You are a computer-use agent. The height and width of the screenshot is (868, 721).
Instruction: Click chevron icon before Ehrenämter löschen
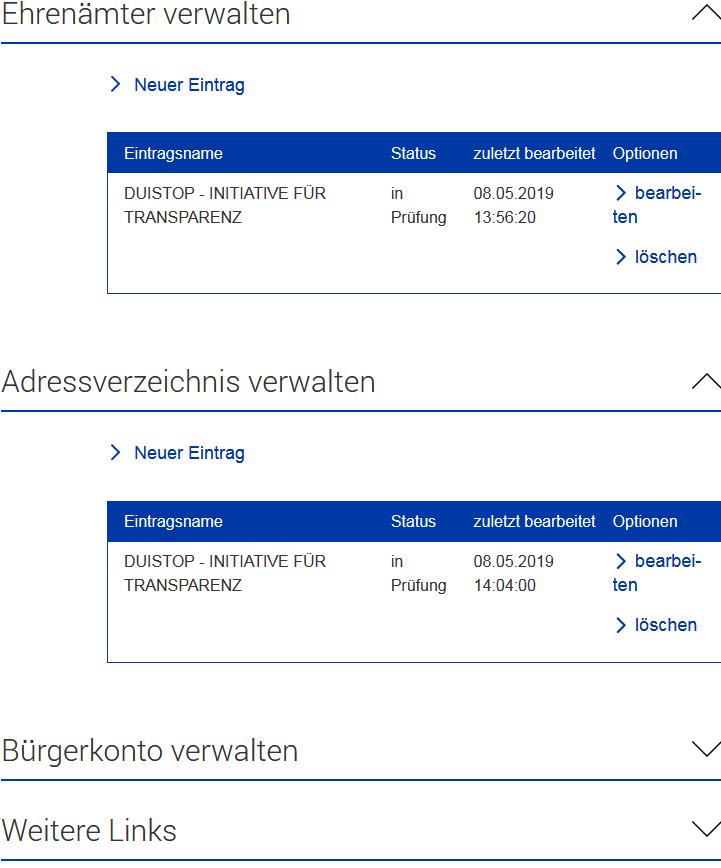pyautogui.click(x=621, y=257)
